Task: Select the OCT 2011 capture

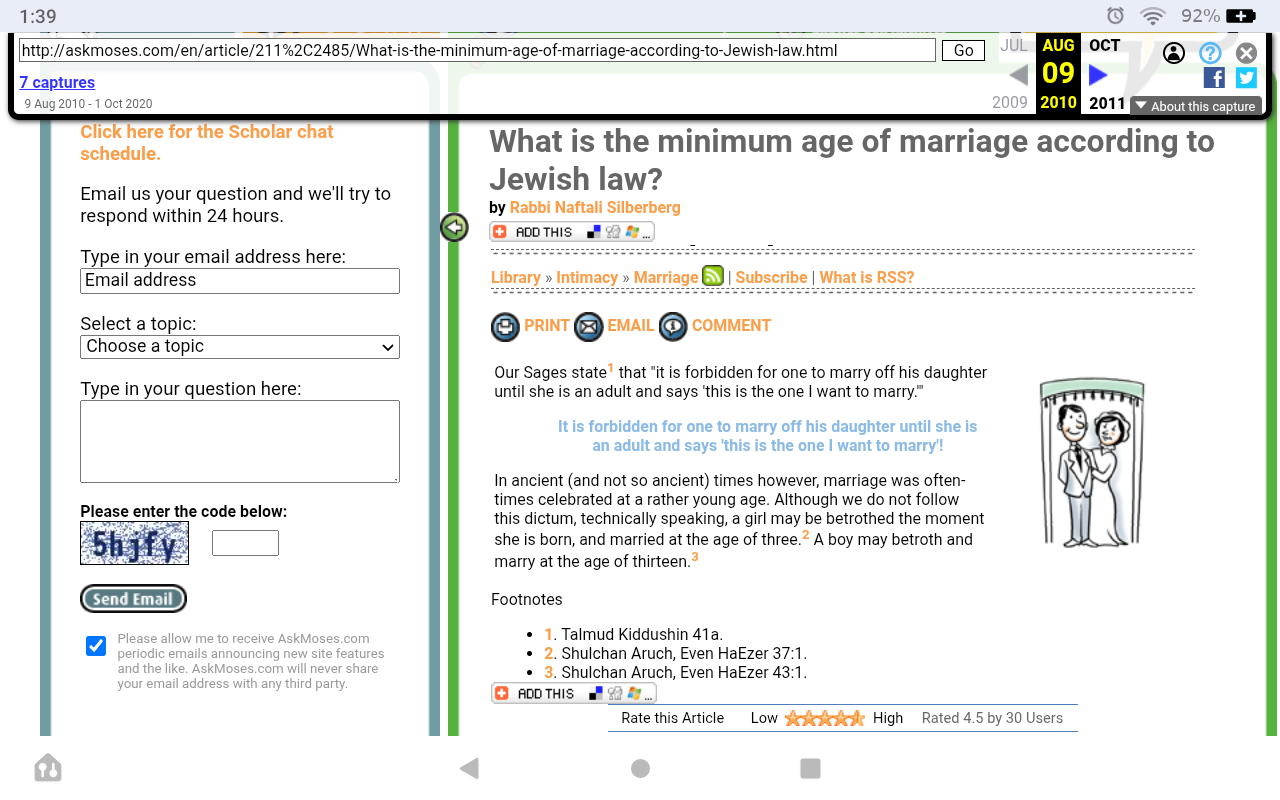Action: [x=1105, y=75]
